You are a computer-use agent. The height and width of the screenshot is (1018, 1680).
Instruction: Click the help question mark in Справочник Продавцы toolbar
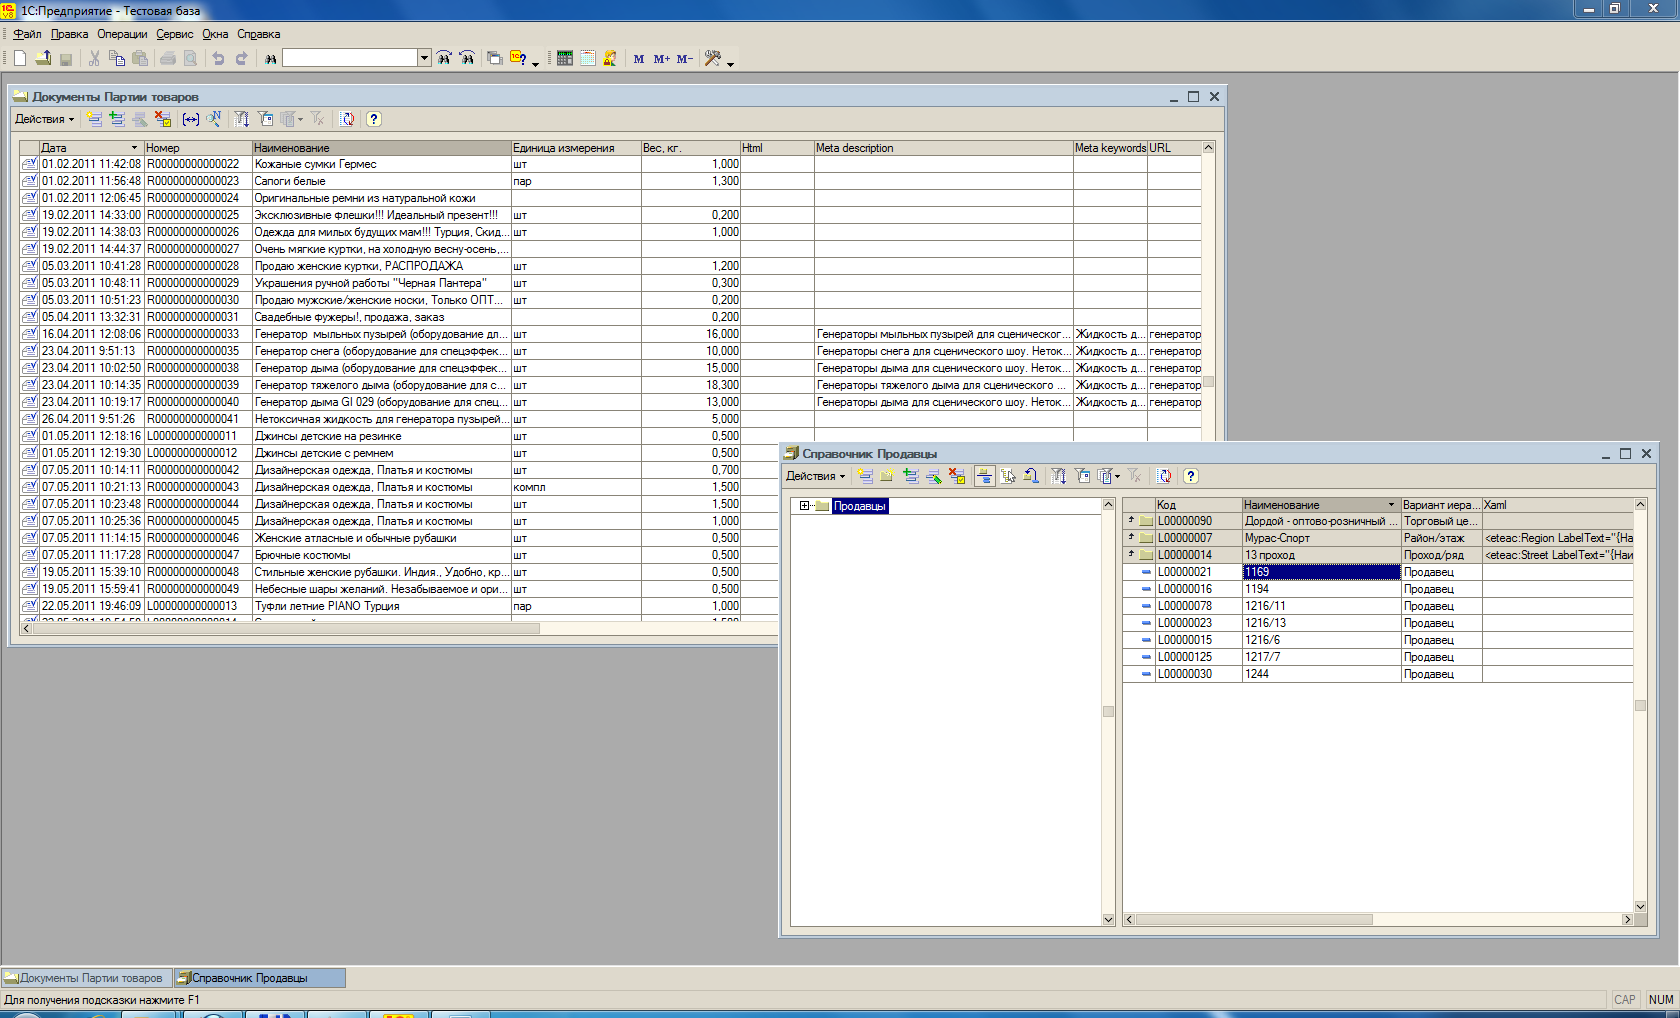[x=1190, y=476]
